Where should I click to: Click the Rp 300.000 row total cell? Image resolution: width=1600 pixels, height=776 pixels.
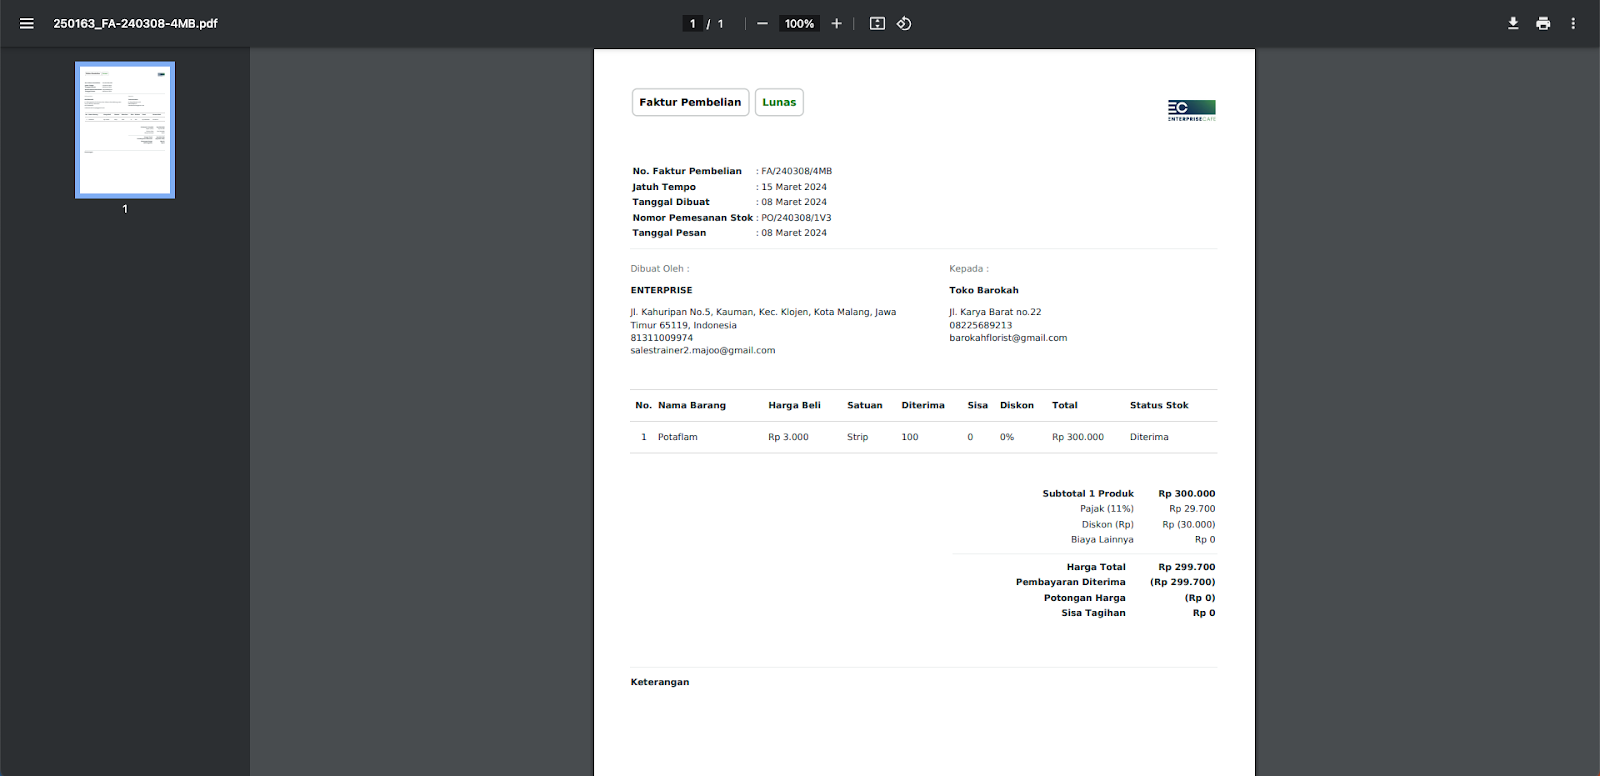1078,437
